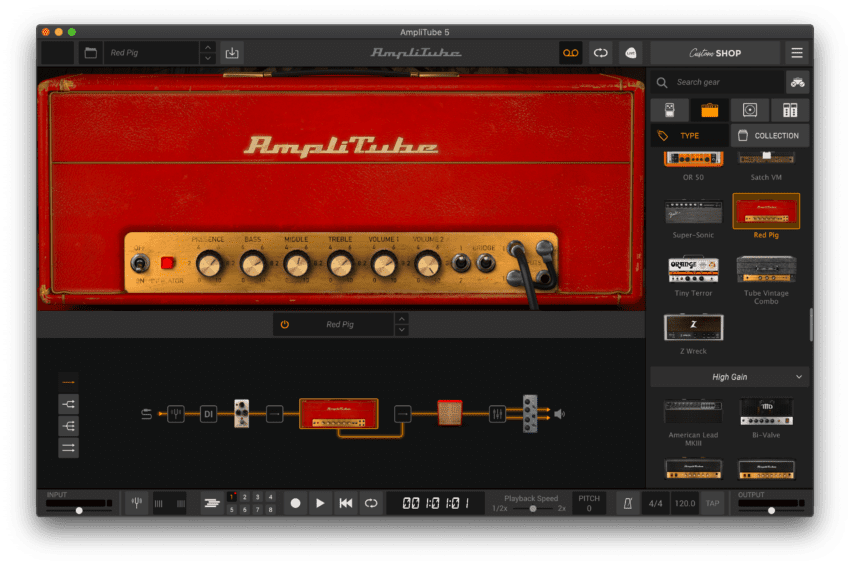Image resolution: width=850 pixels, height=565 pixels.
Task: Open the mixer block in signal chain
Action: [x=497, y=414]
